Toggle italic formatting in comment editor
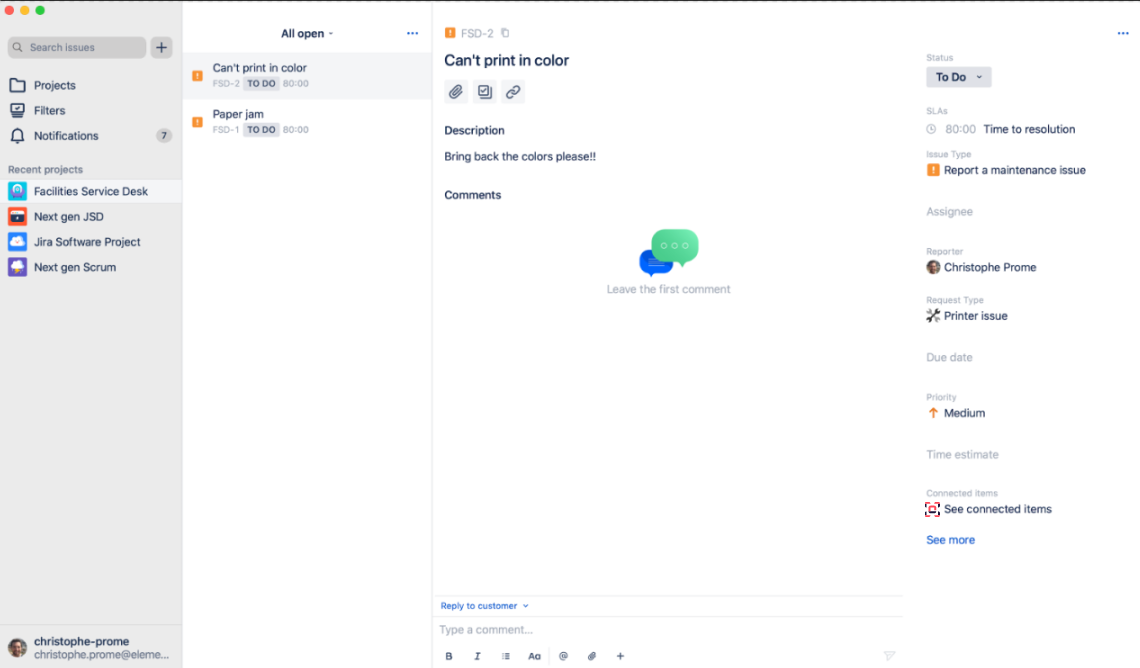The image size is (1140, 668). 477,656
